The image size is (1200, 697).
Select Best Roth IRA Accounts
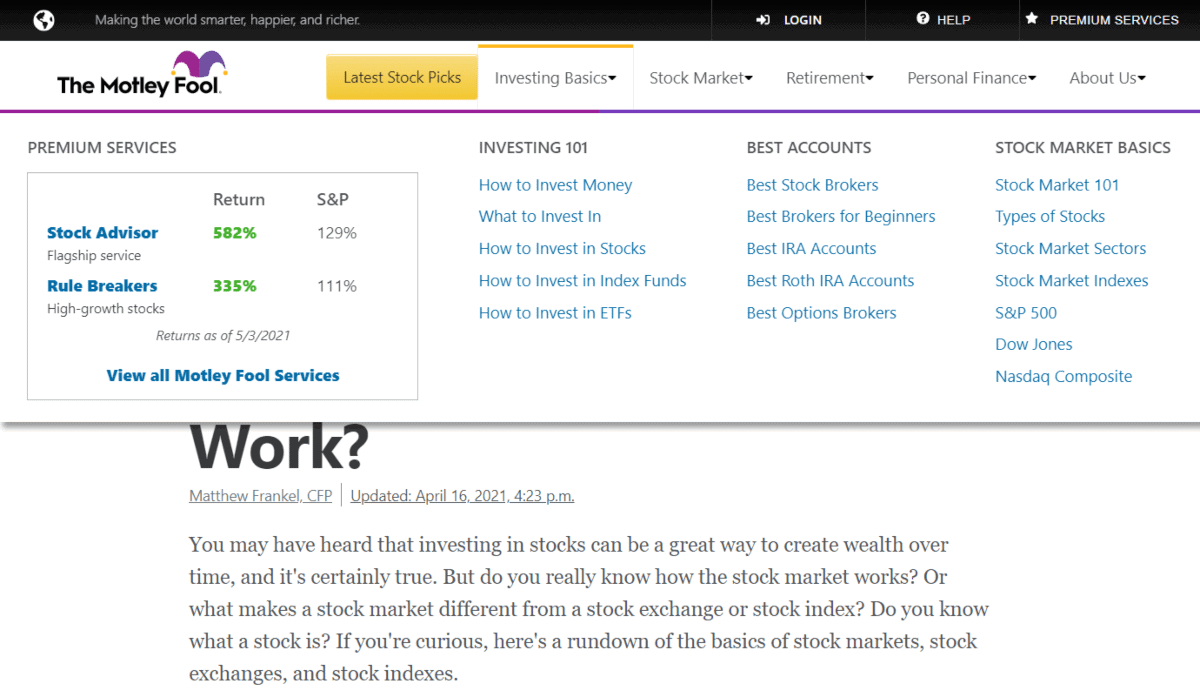(x=830, y=280)
